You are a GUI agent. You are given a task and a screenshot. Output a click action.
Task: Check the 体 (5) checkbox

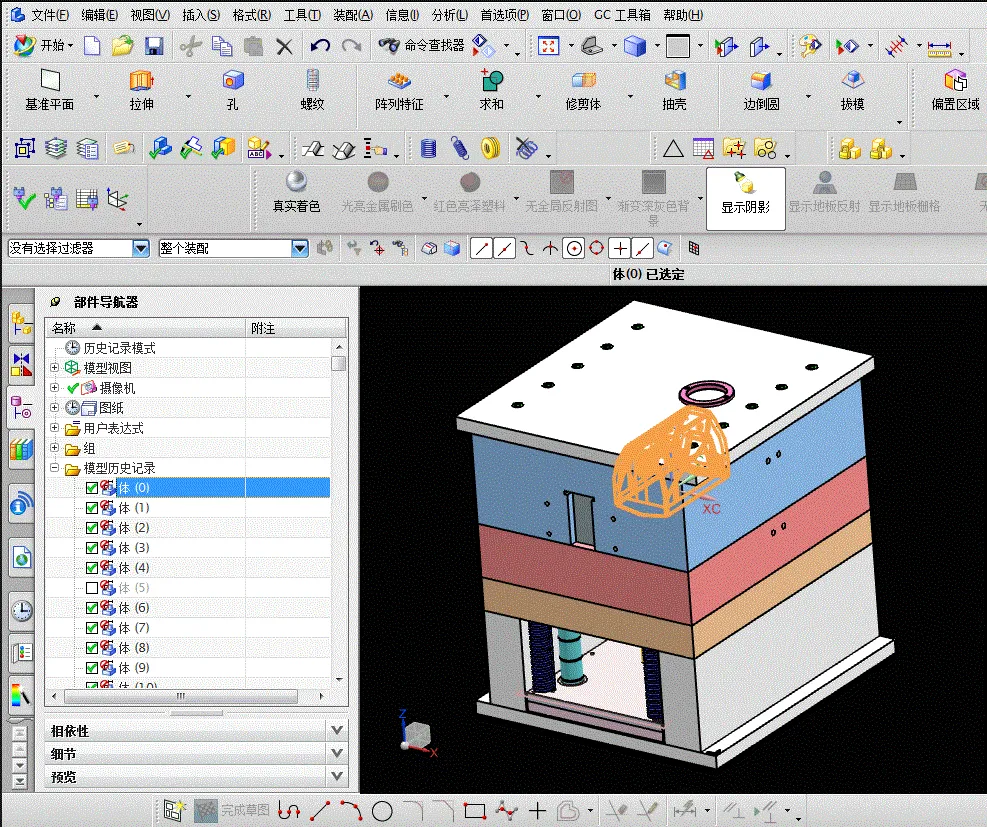pos(92,588)
